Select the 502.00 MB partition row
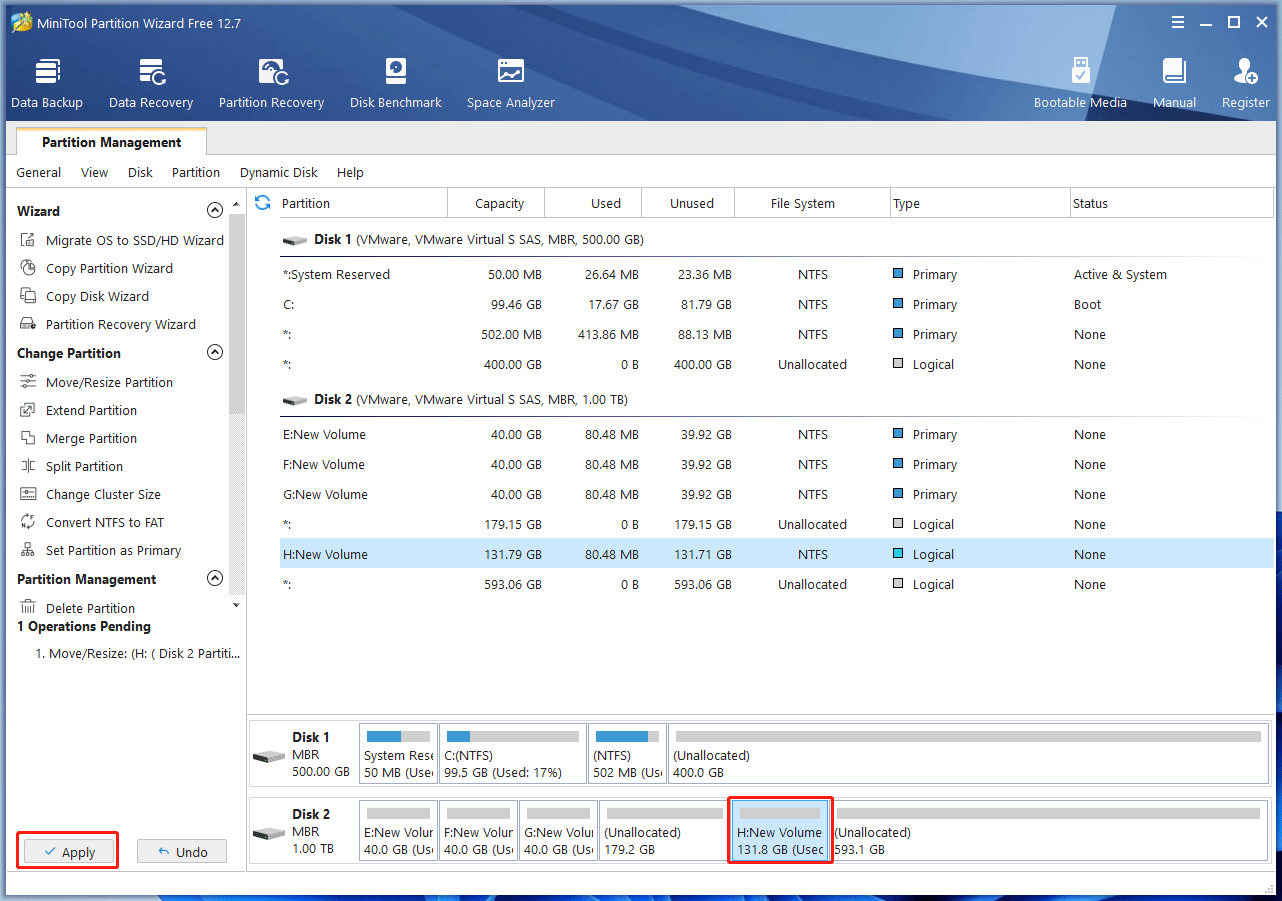The width and height of the screenshot is (1282, 901). pos(777,334)
